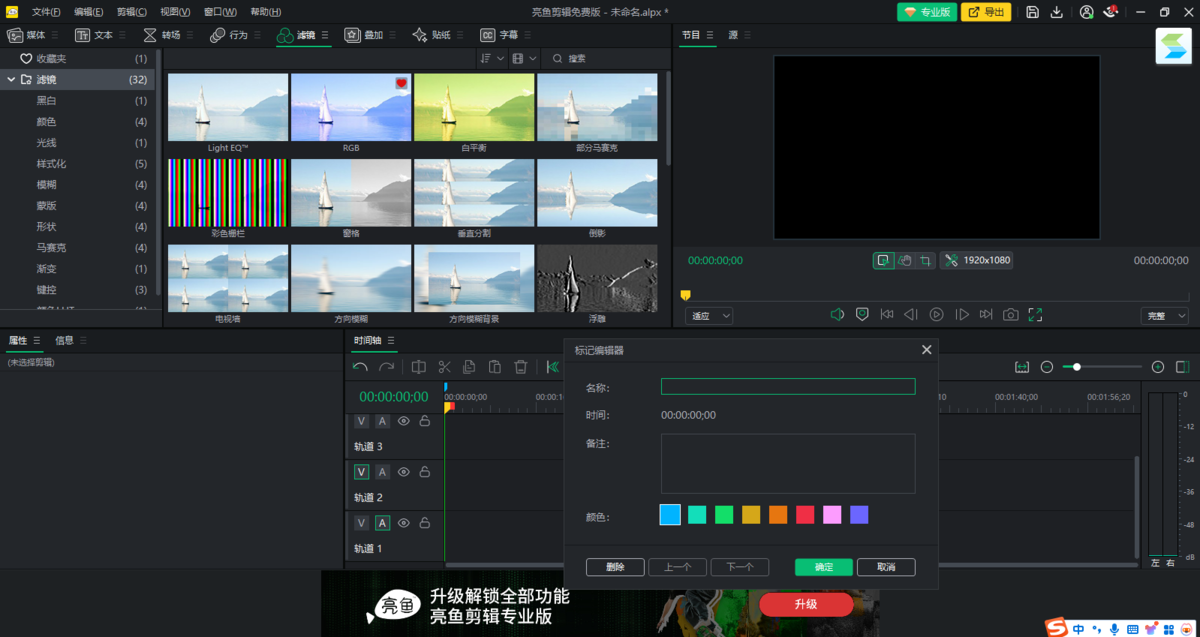Switch to the 贴纸 tab

pos(434,35)
